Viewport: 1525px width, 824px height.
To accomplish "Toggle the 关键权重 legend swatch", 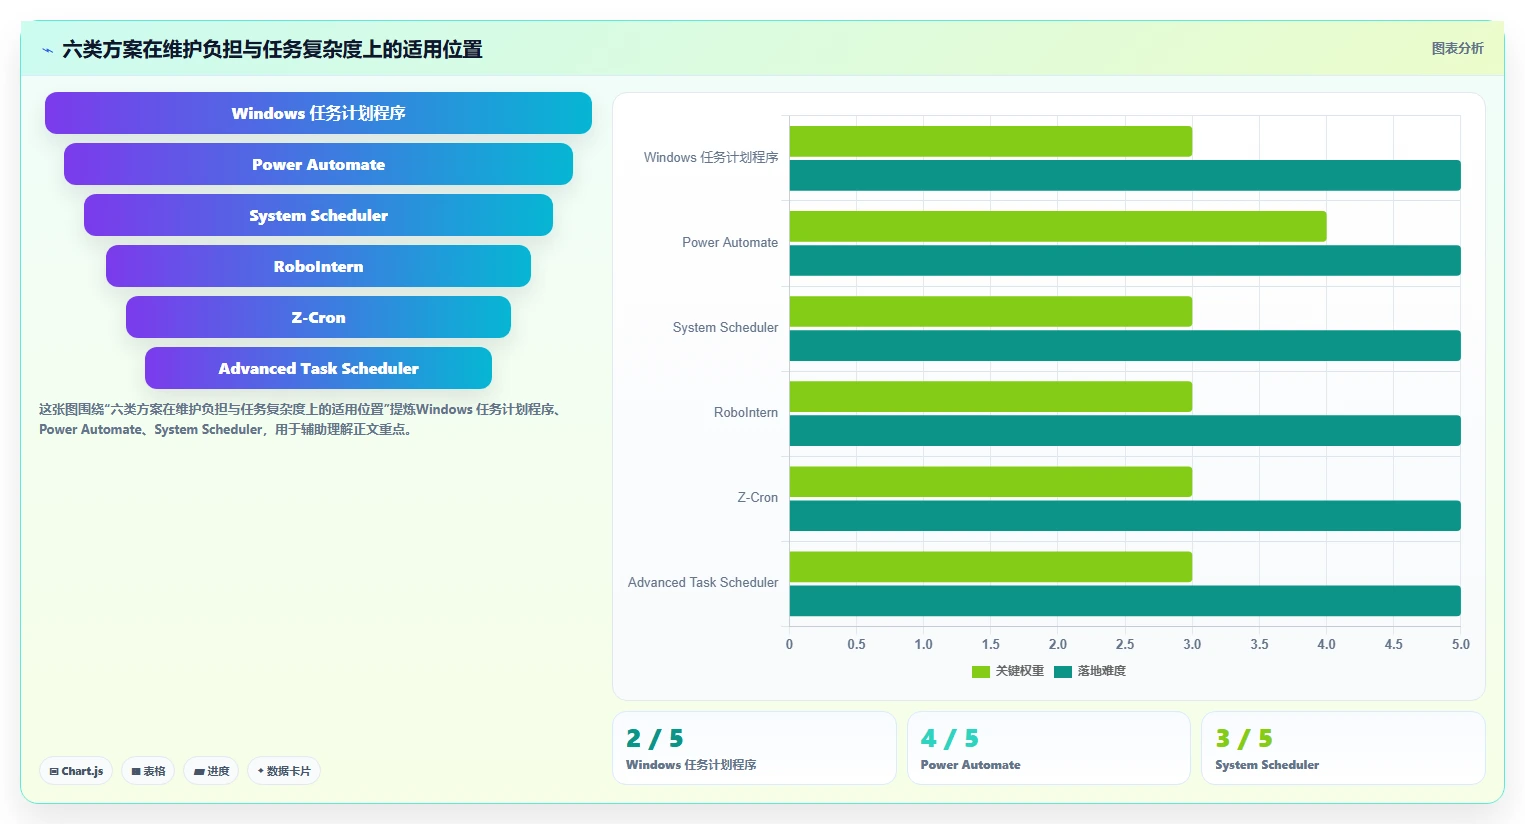I will click(981, 671).
